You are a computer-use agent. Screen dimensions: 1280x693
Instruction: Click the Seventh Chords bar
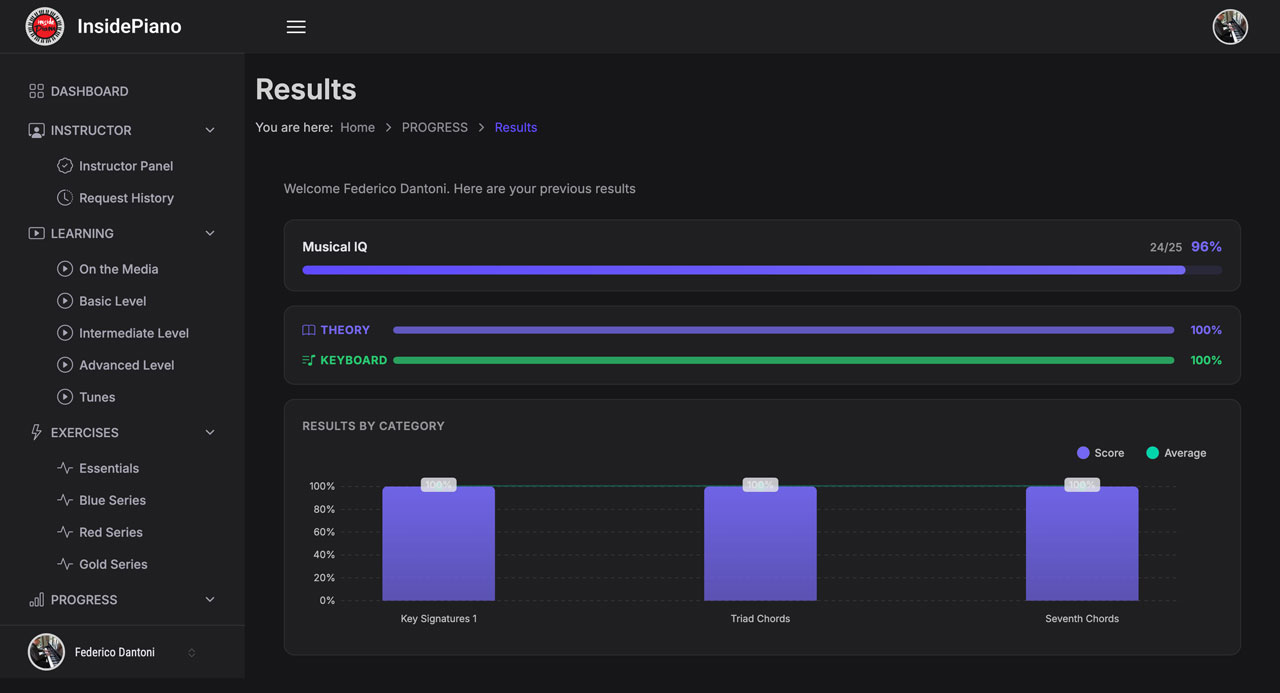1082,544
